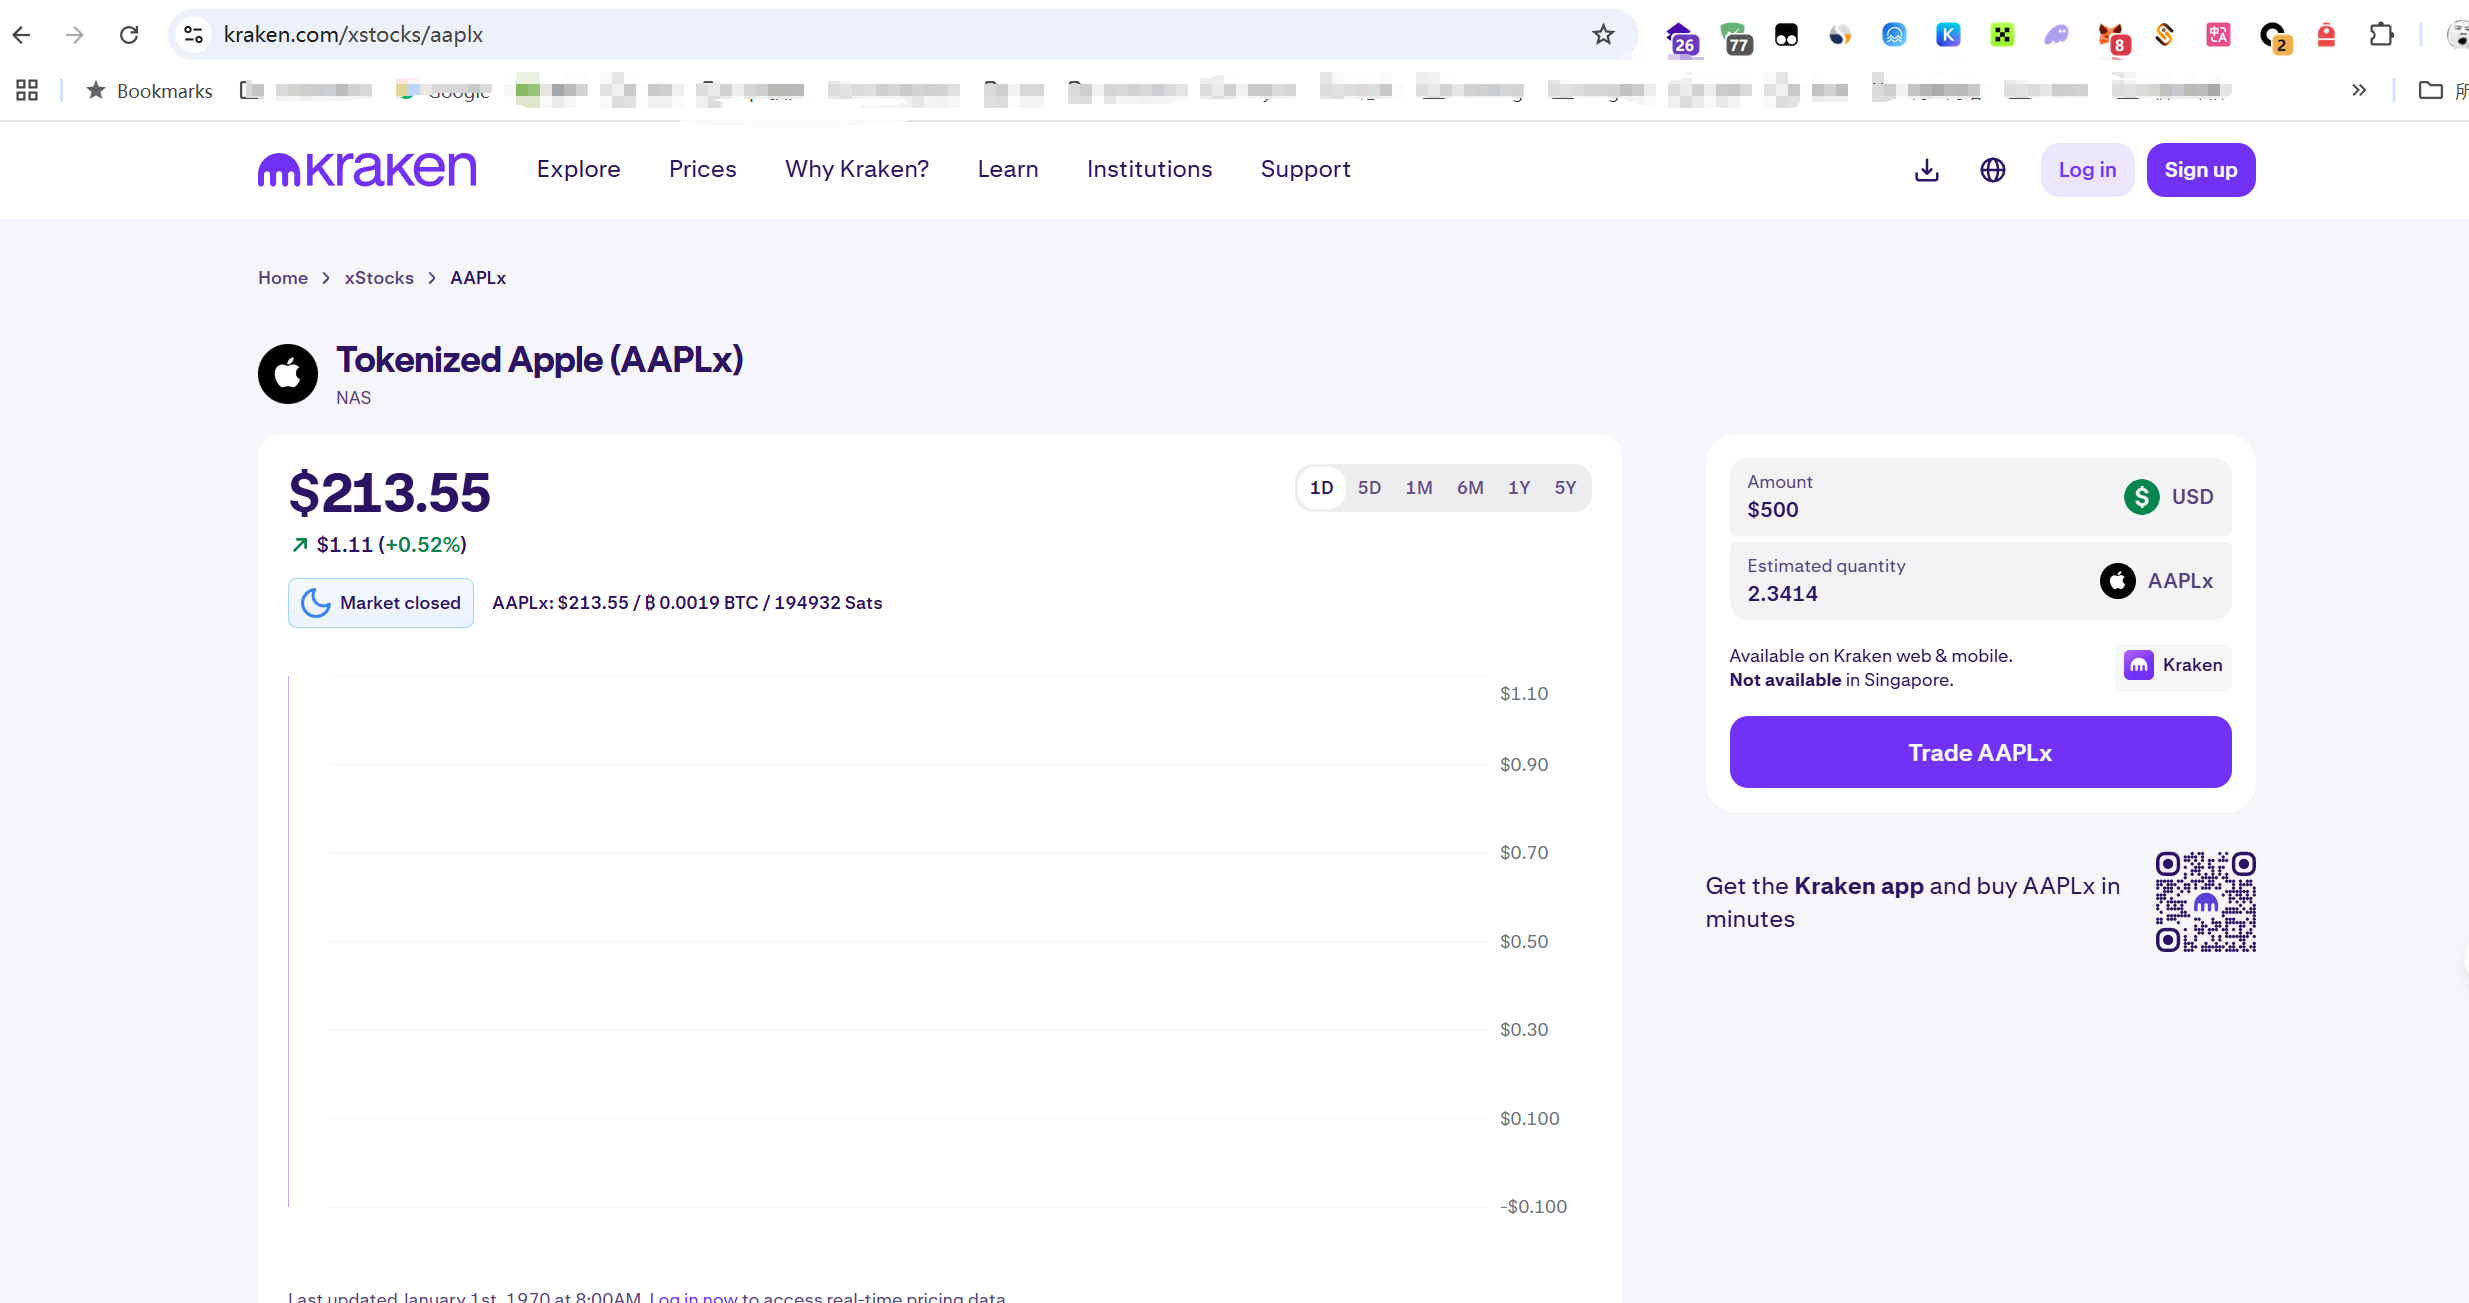The width and height of the screenshot is (2469, 1303).
Task: Click the AAPLx breadcrumb text
Action: pyautogui.click(x=478, y=278)
